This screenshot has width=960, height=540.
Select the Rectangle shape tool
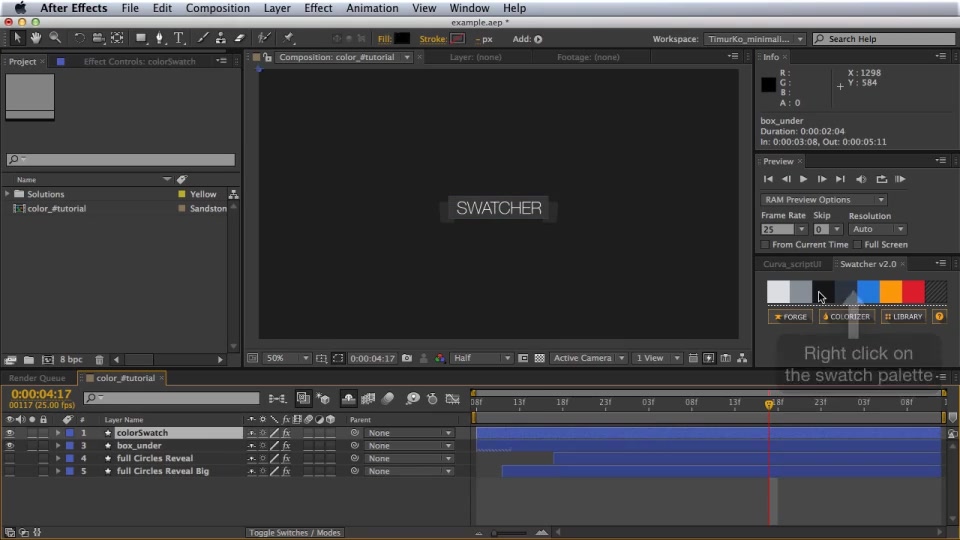[x=141, y=38]
